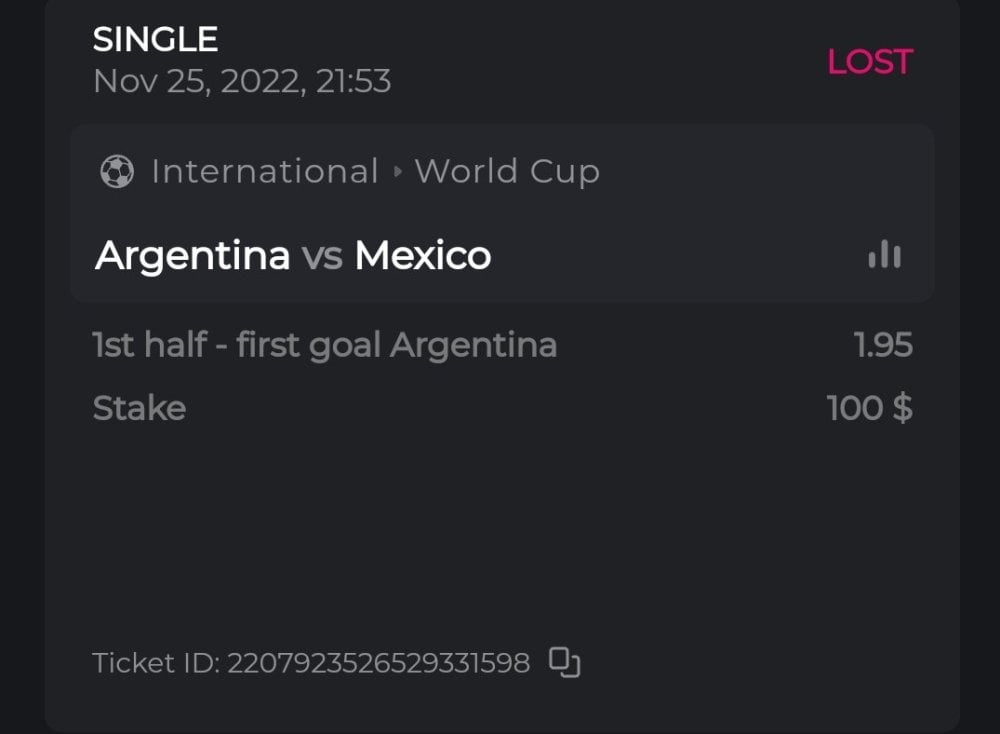Image resolution: width=1000 pixels, height=734 pixels.
Task: Open match statistics bar chart icon
Action: tap(884, 256)
